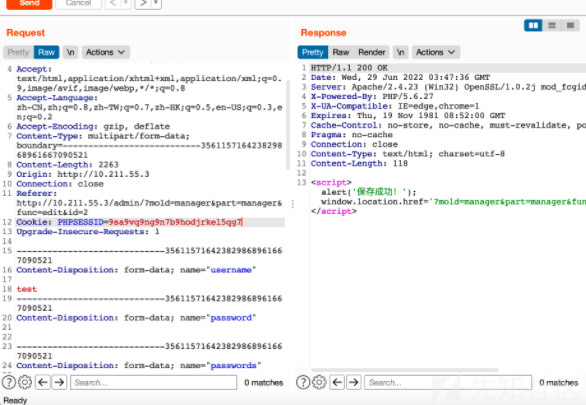Open the next-history dropdown arrow
Image resolution: width=586 pixels, height=405 pixels.
pos(156,3)
